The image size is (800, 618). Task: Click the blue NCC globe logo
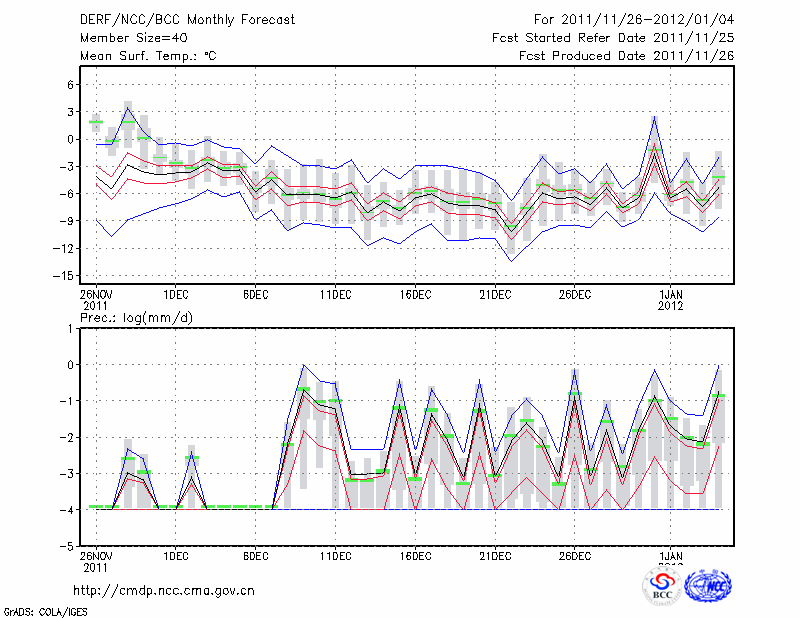tap(708, 586)
